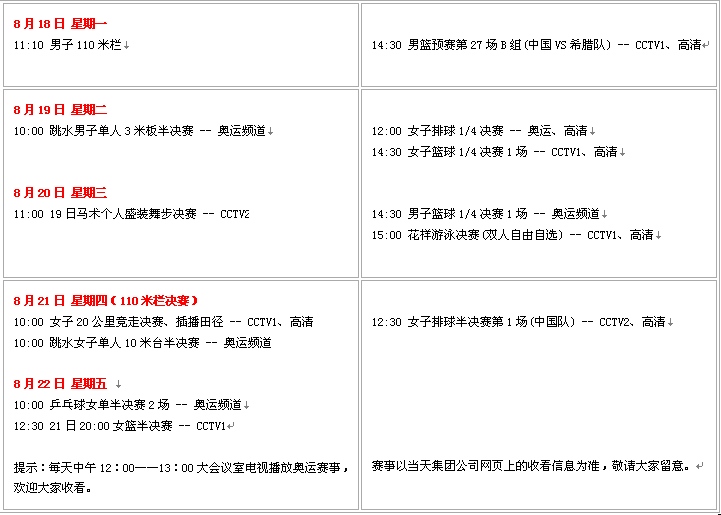Click the 8月20日 星期三 heading
721x515 pixels.
coord(60,192)
